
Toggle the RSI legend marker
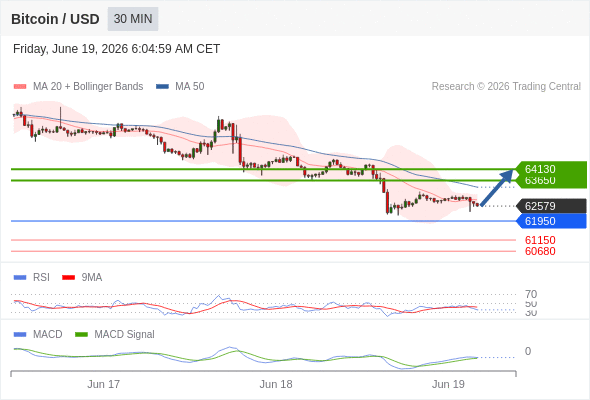click(x=20, y=277)
